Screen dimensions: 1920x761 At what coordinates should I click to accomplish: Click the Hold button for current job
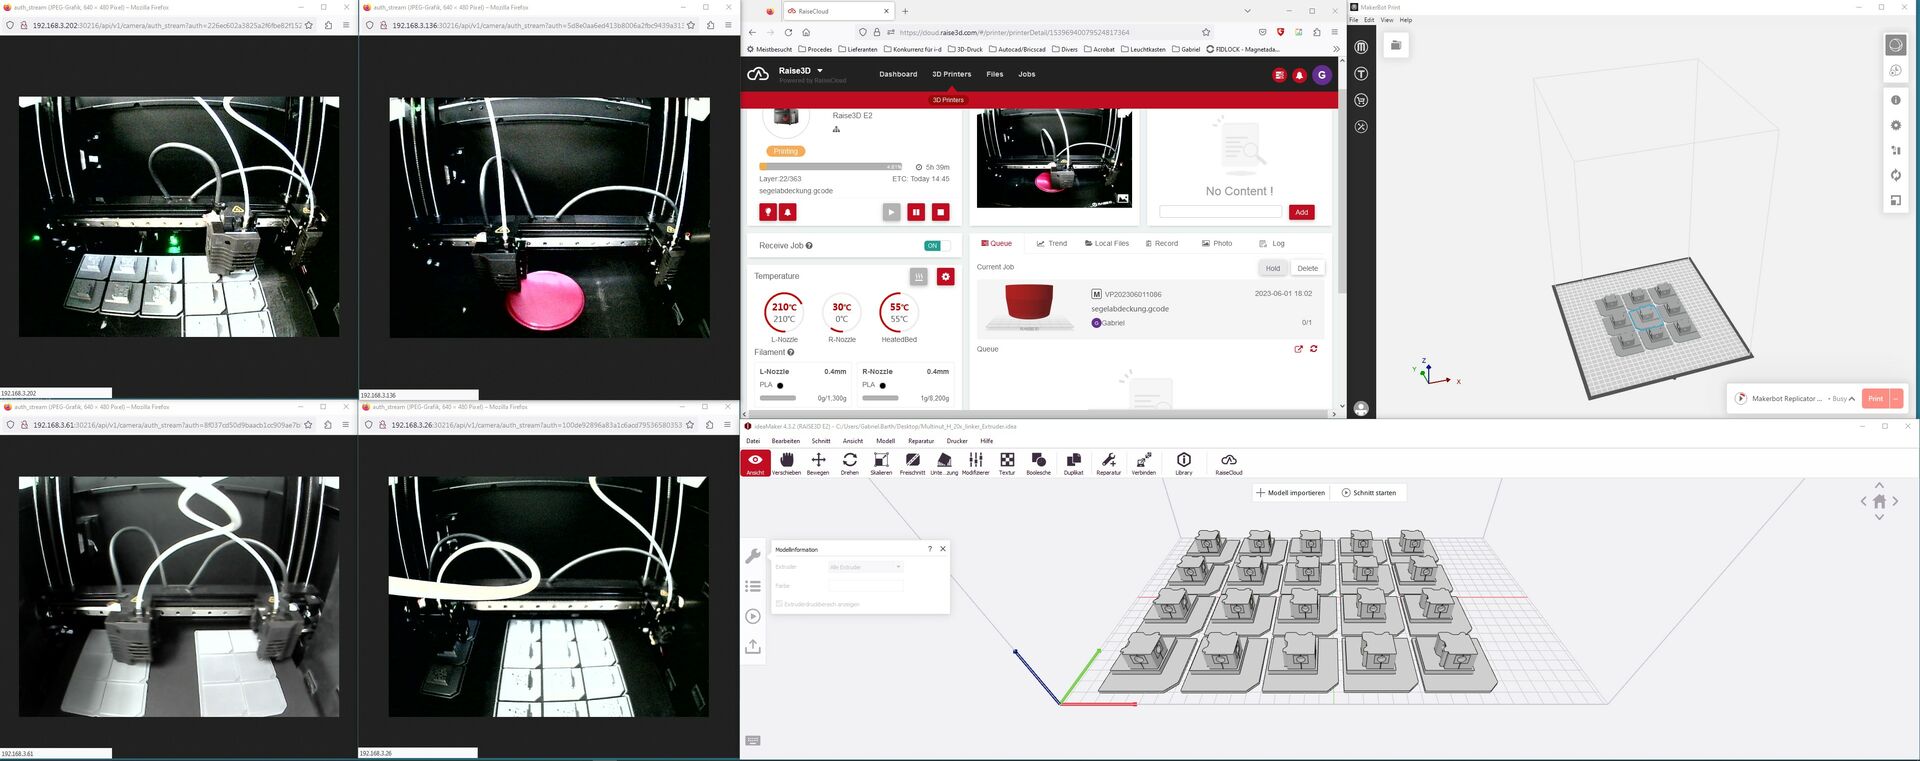pyautogui.click(x=1272, y=268)
